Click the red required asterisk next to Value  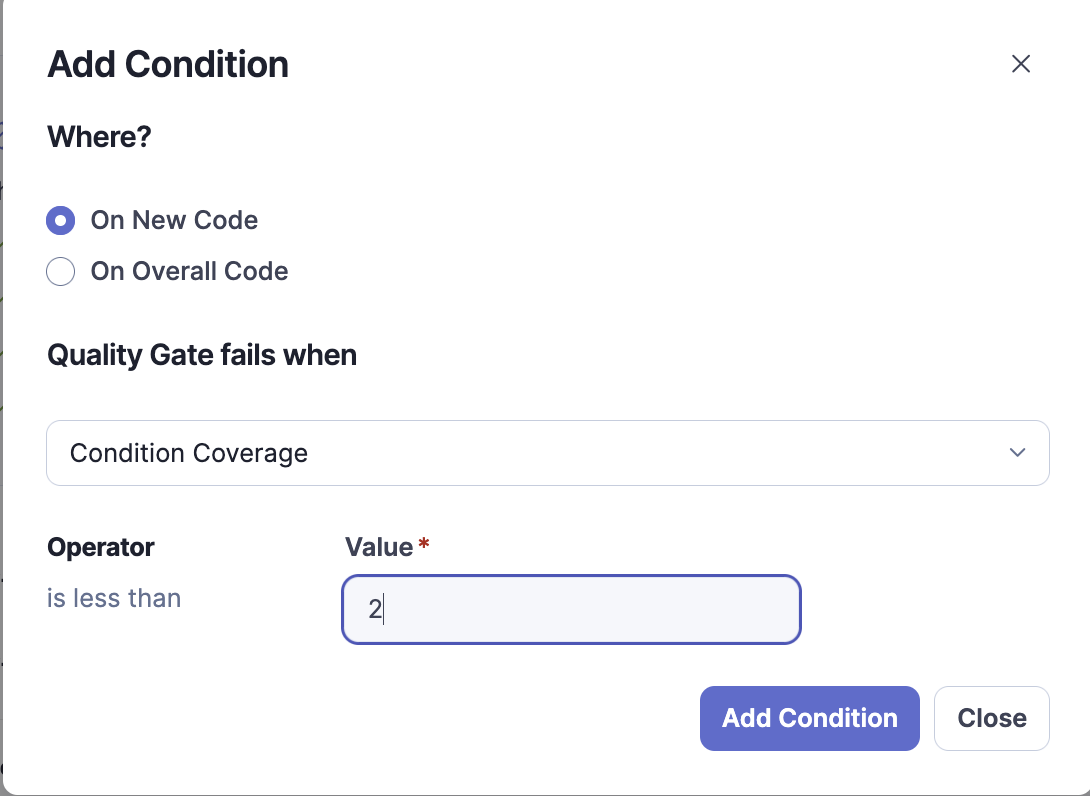click(424, 545)
